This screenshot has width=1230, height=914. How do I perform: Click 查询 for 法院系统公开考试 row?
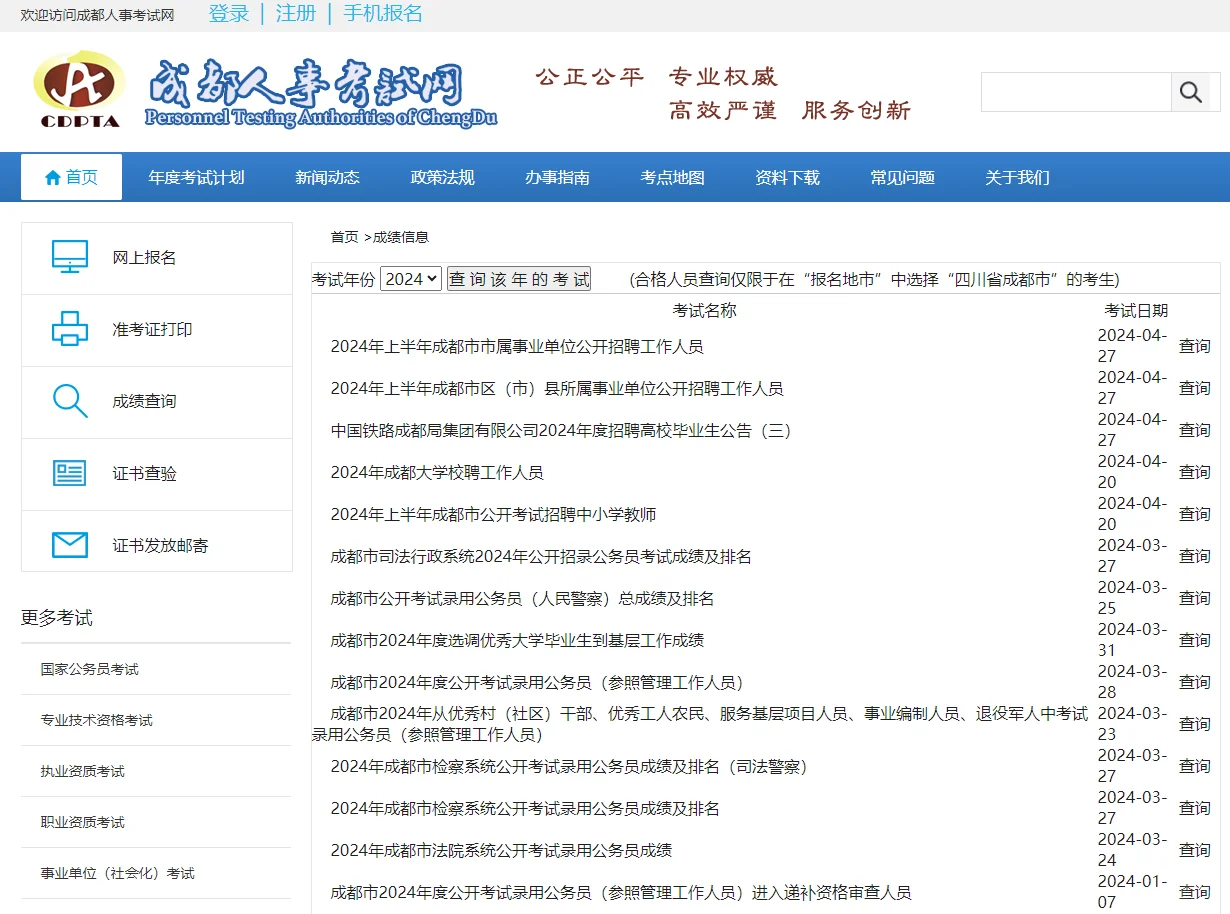[1194, 850]
